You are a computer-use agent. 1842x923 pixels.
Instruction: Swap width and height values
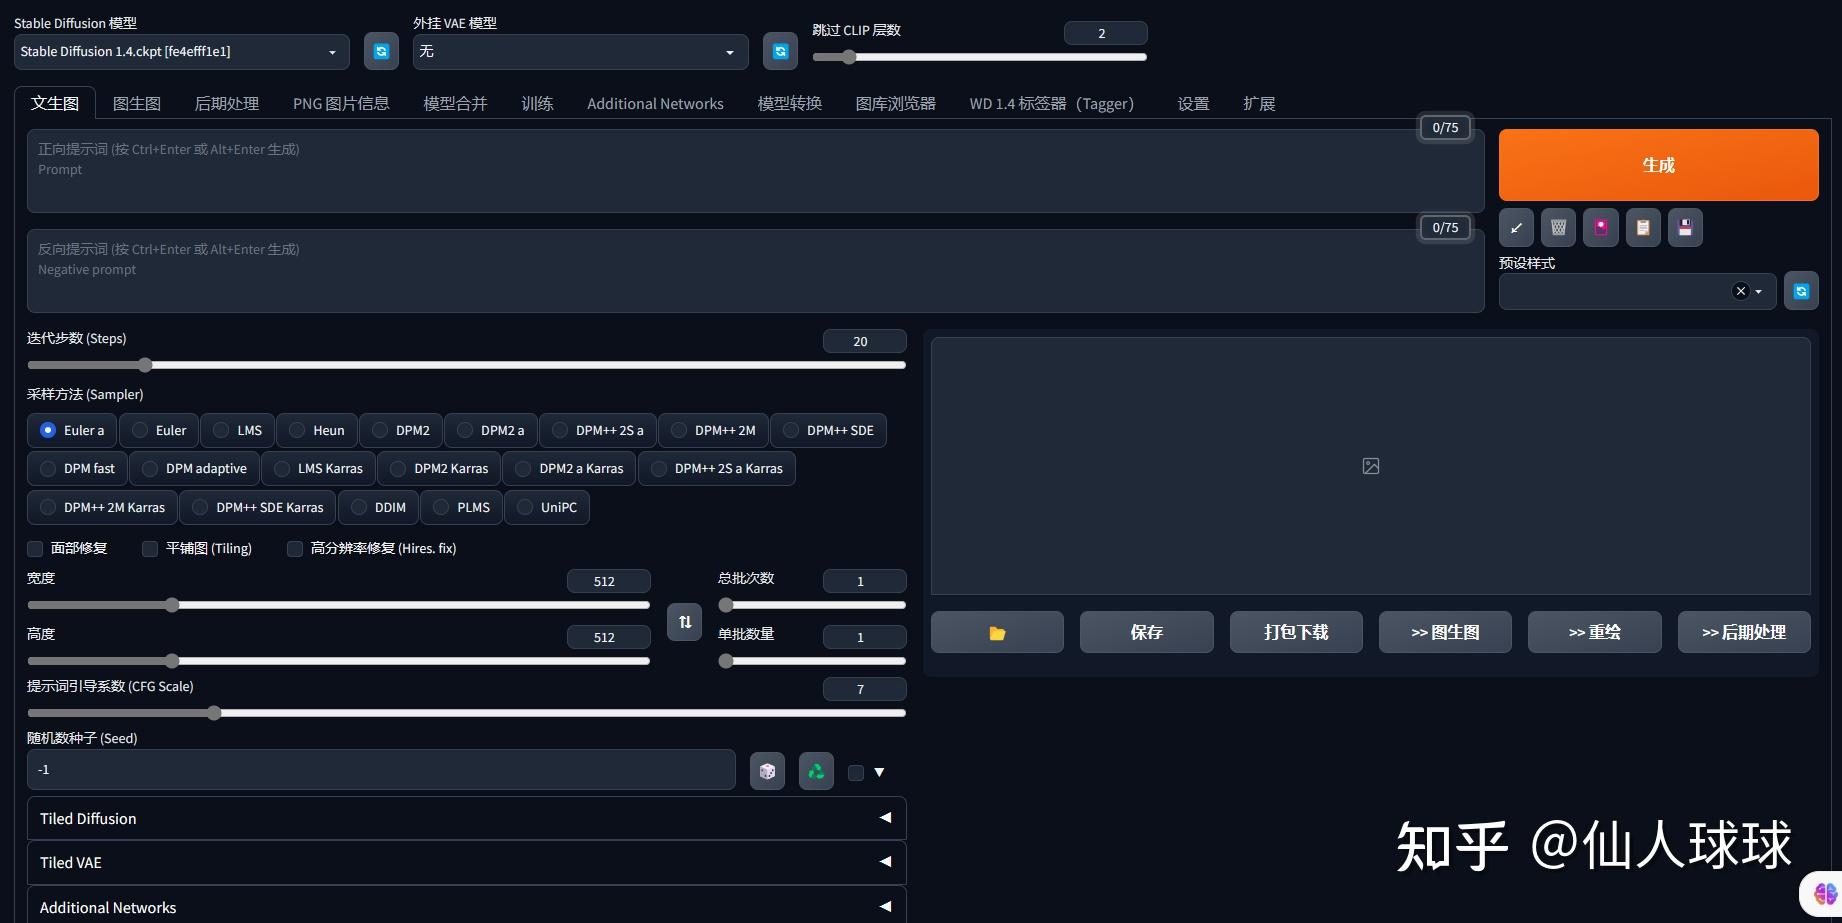coord(684,622)
